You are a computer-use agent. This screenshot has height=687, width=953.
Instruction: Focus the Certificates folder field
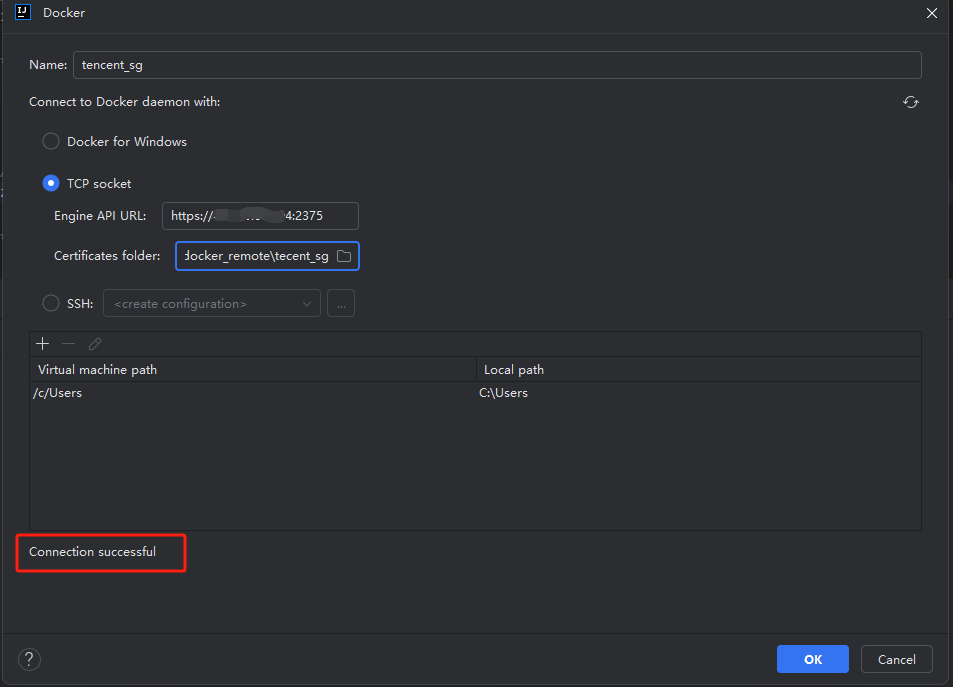267,256
